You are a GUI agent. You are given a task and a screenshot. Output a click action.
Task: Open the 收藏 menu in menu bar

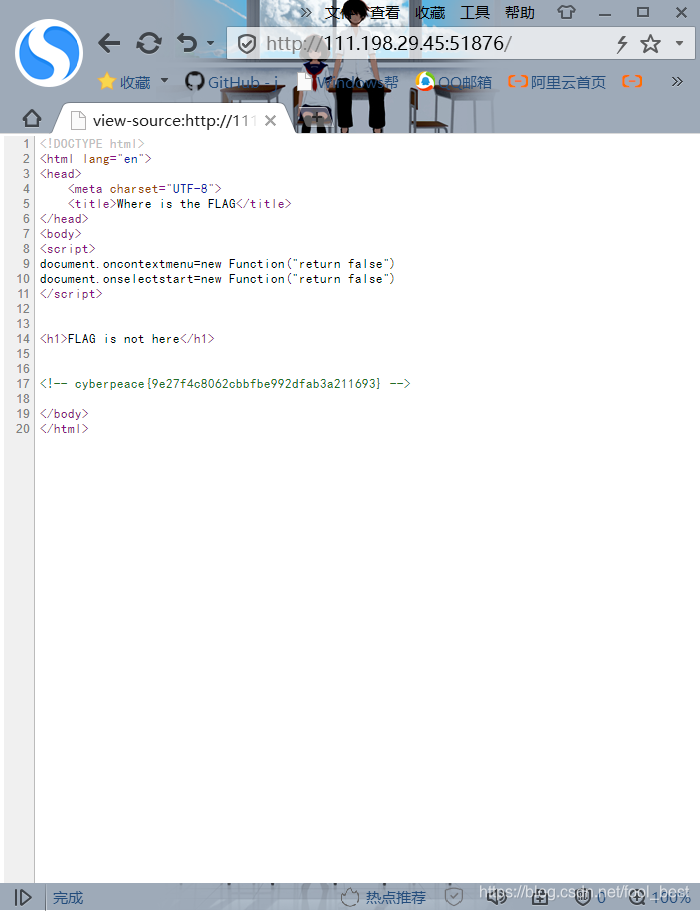pos(430,12)
